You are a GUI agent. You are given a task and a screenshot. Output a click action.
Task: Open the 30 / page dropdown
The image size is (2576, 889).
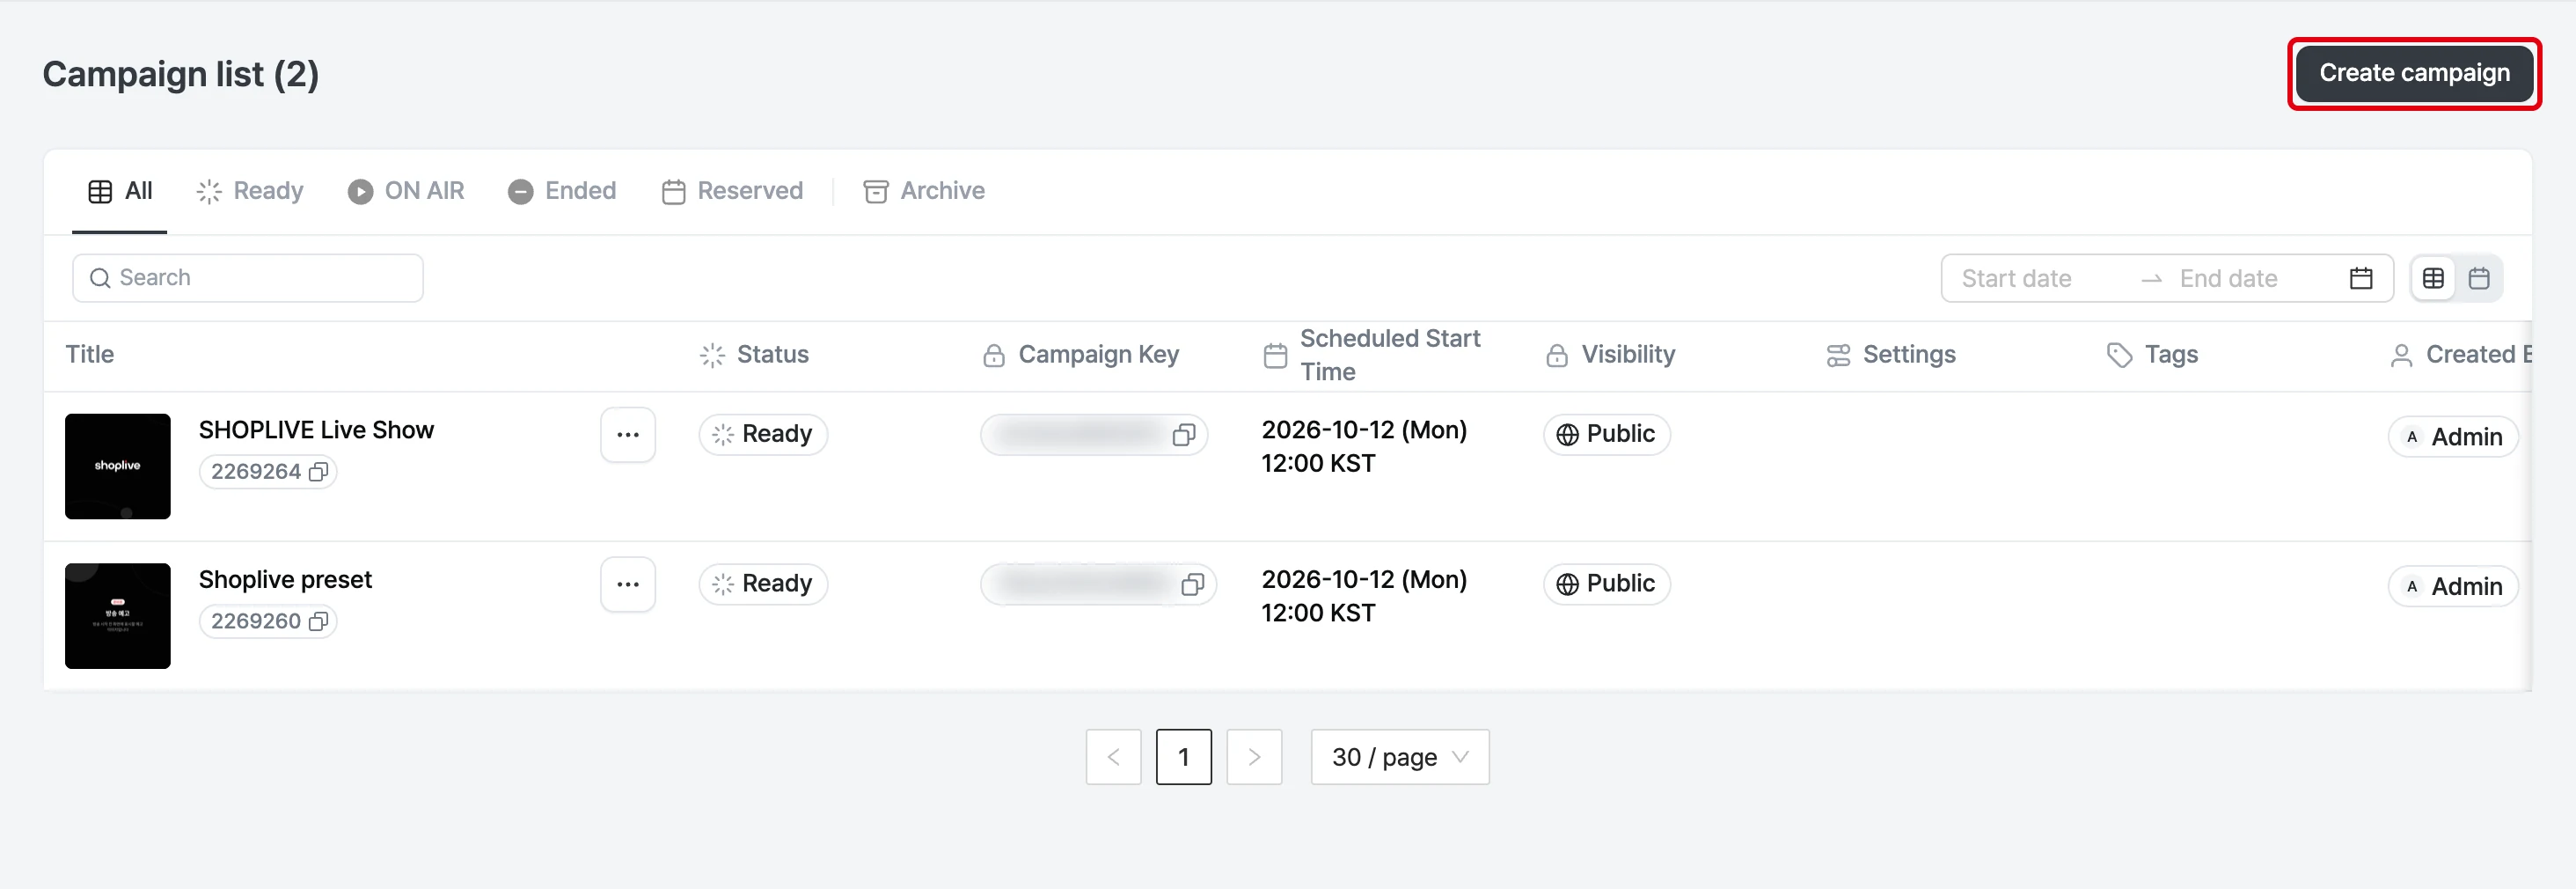(1400, 757)
